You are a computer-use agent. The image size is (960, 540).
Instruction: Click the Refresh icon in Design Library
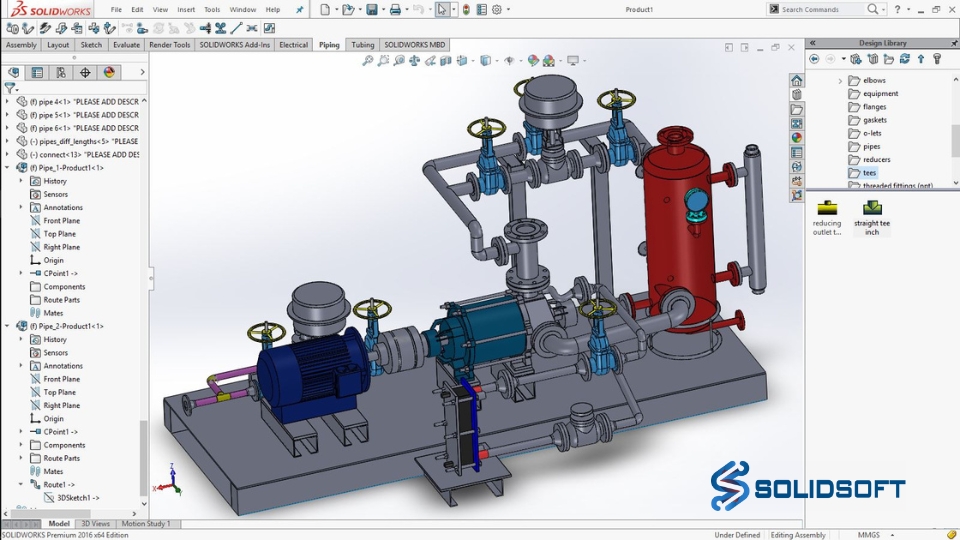(x=904, y=59)
